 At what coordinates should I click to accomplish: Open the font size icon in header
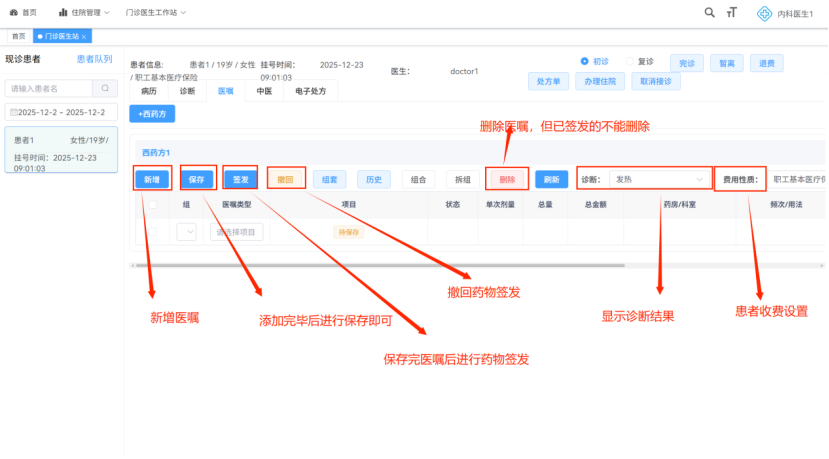pyautogui.click(x=732, y=13)
